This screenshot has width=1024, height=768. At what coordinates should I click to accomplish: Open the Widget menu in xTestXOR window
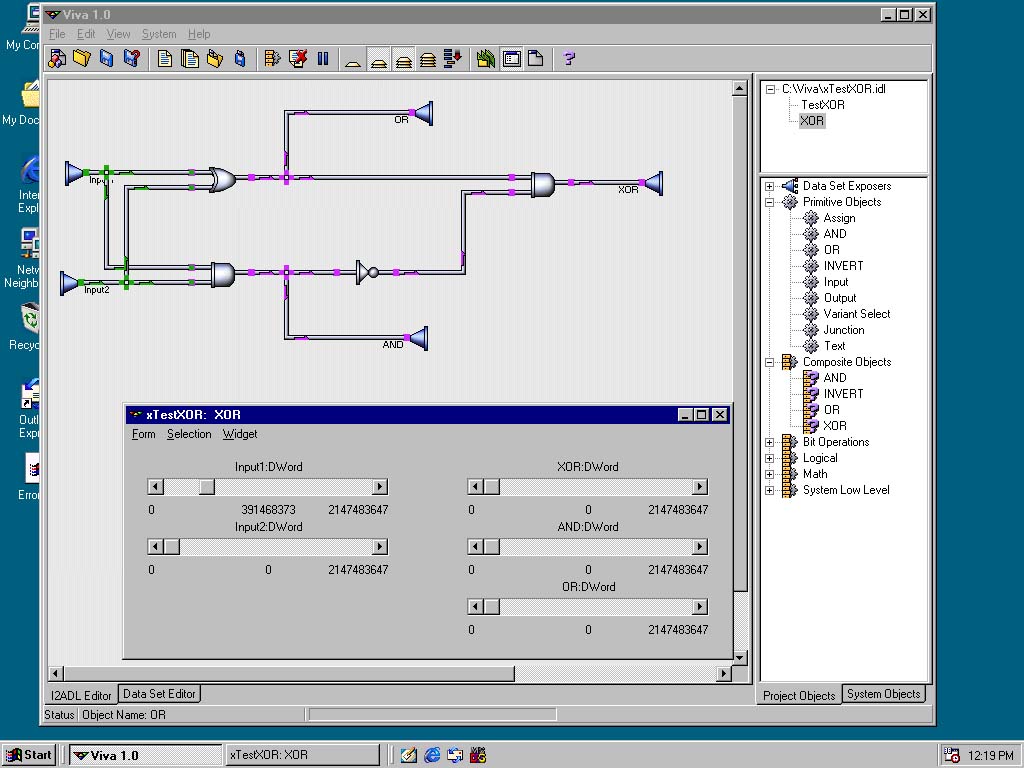pyautogui.click(x=239, y=434)
